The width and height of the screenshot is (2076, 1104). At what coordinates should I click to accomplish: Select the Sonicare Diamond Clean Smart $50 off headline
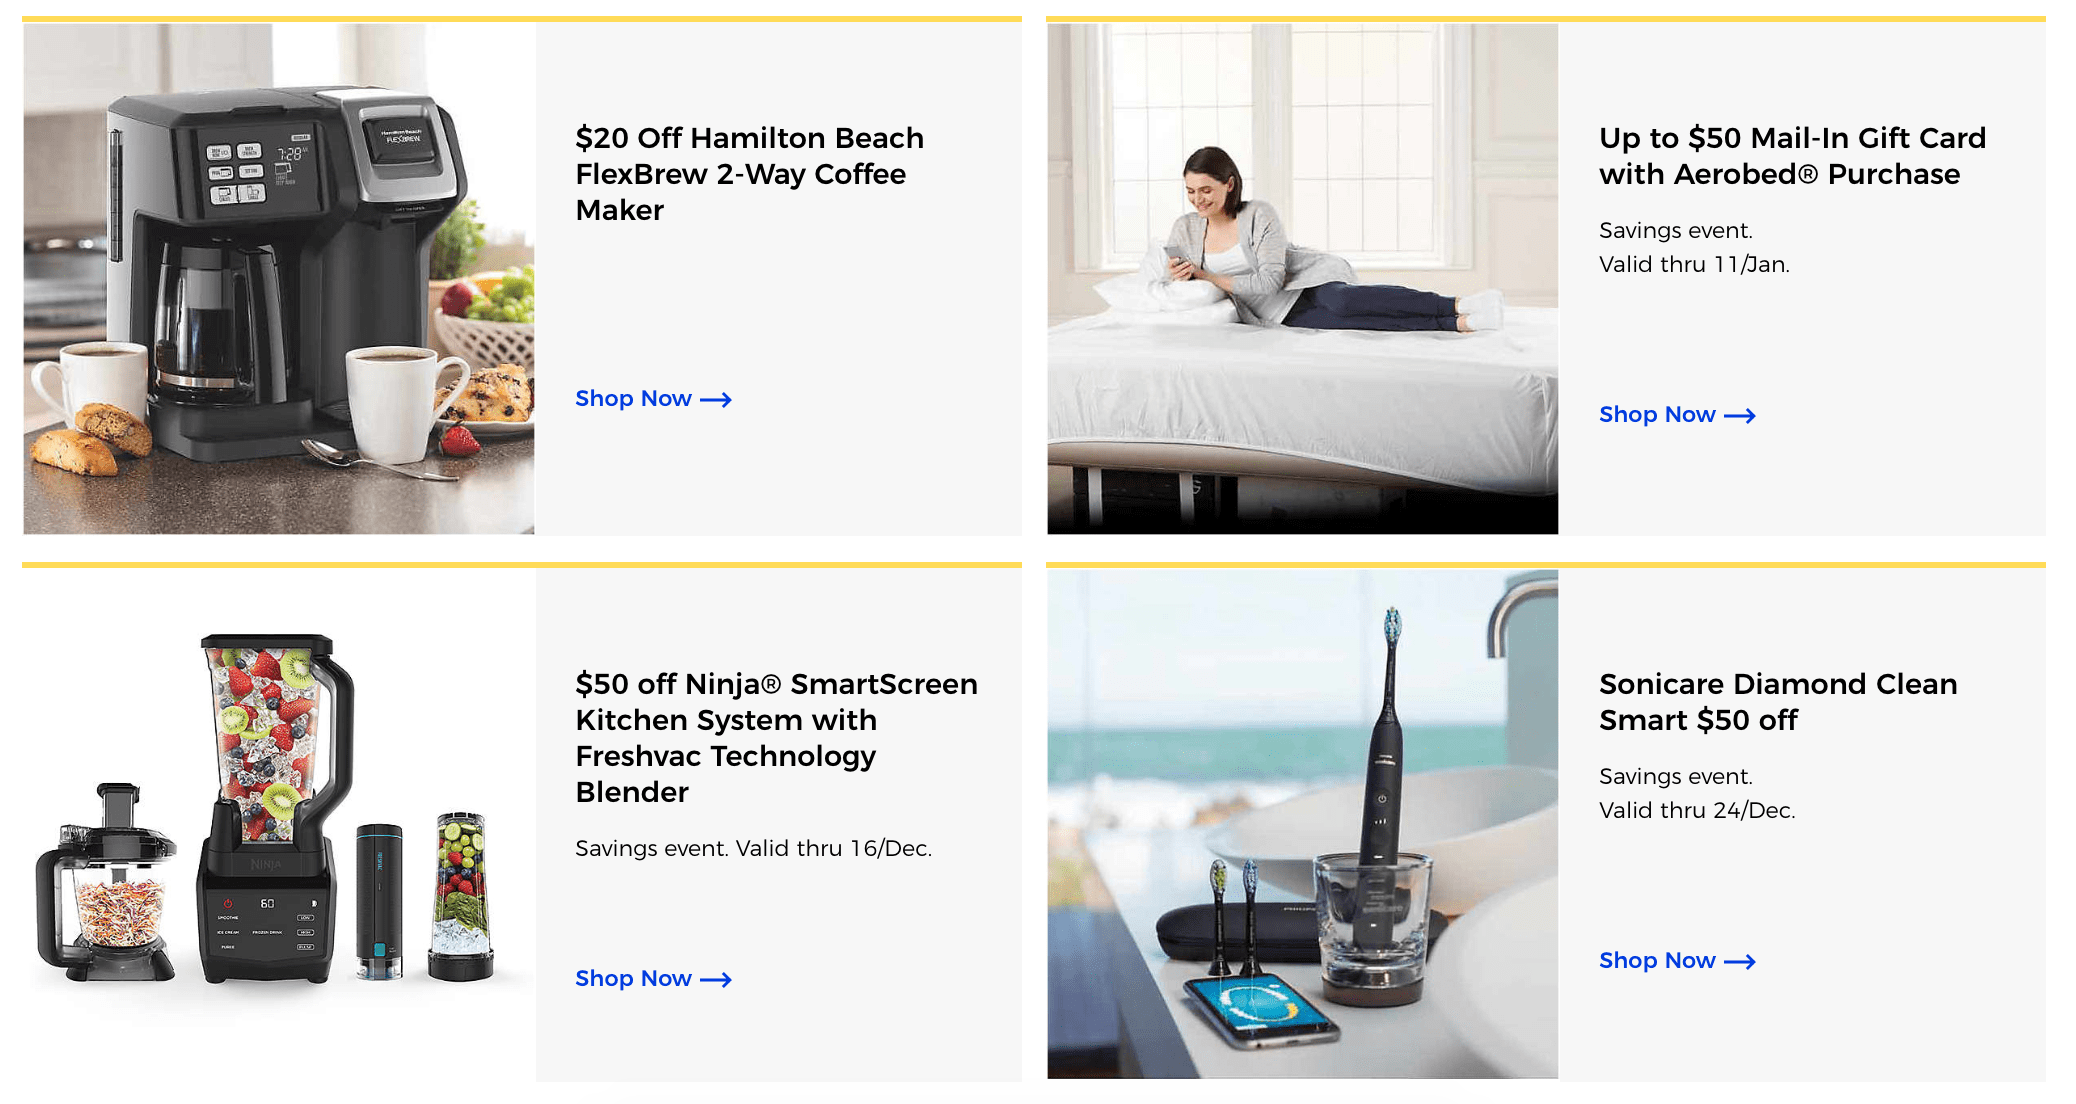pyautogui.click(x=1778, y=702)
